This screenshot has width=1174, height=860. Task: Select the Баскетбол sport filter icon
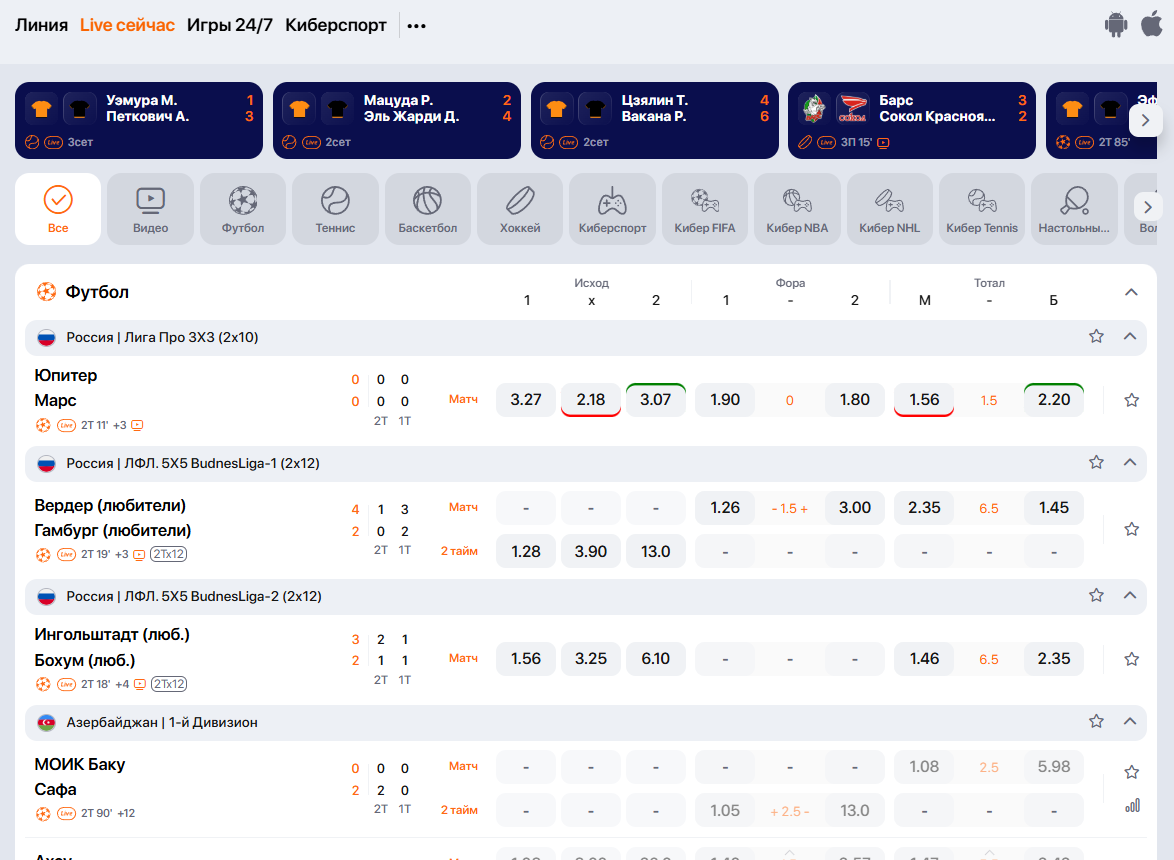[x=427, y=202]
